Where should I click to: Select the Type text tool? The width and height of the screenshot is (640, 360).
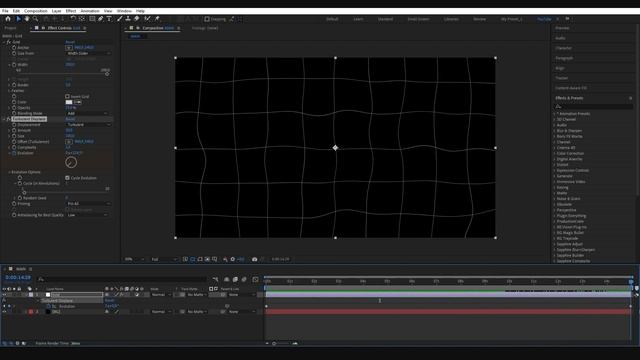point(109,19)
